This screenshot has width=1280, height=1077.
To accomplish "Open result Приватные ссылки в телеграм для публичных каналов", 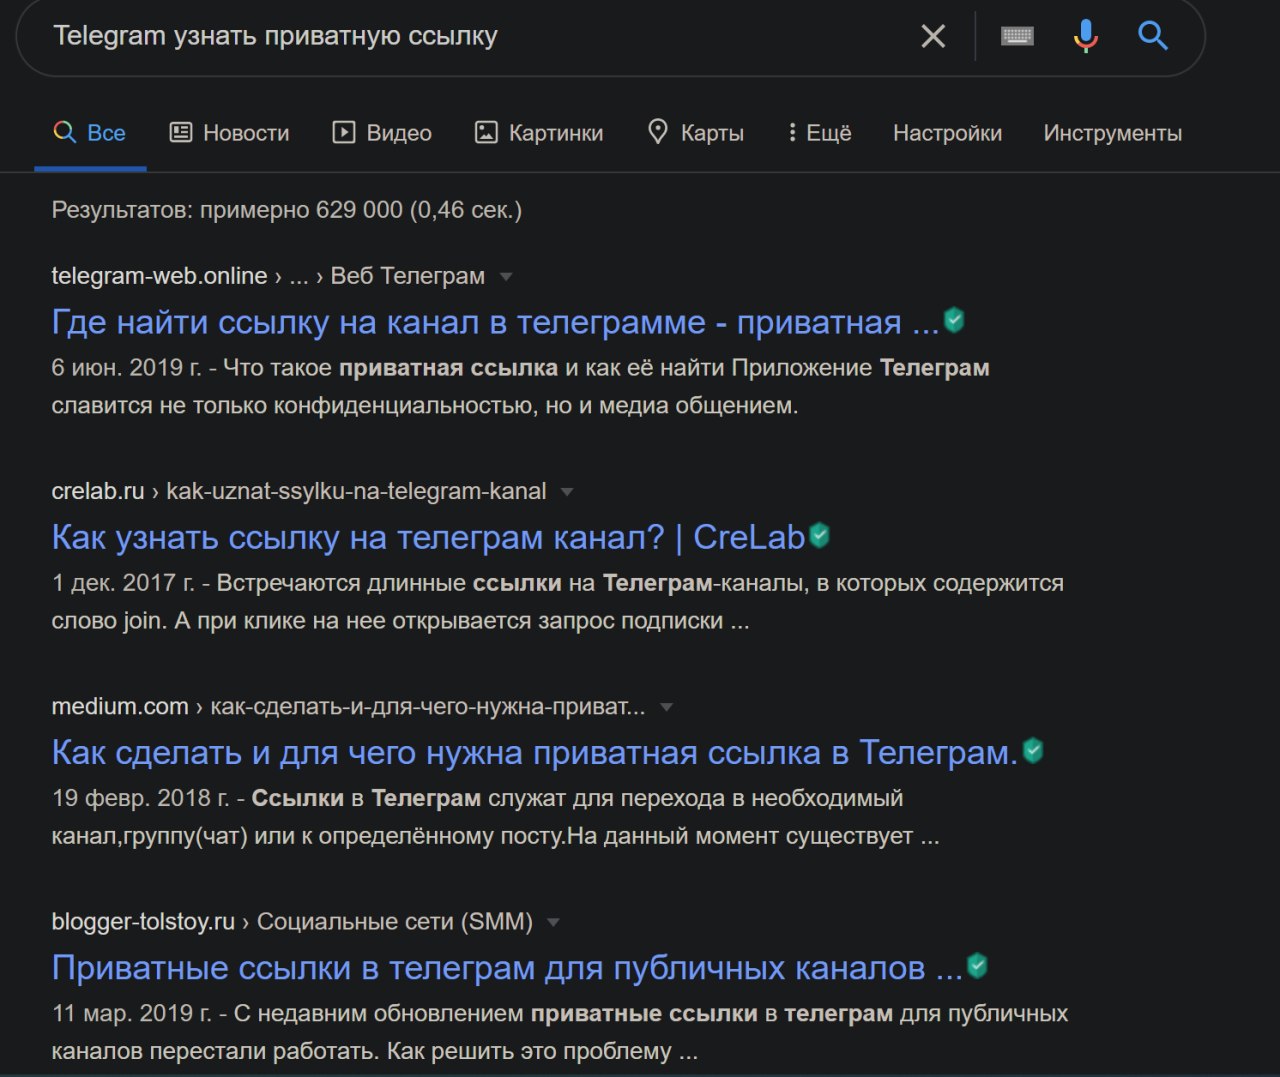I will tap(507, 967).
